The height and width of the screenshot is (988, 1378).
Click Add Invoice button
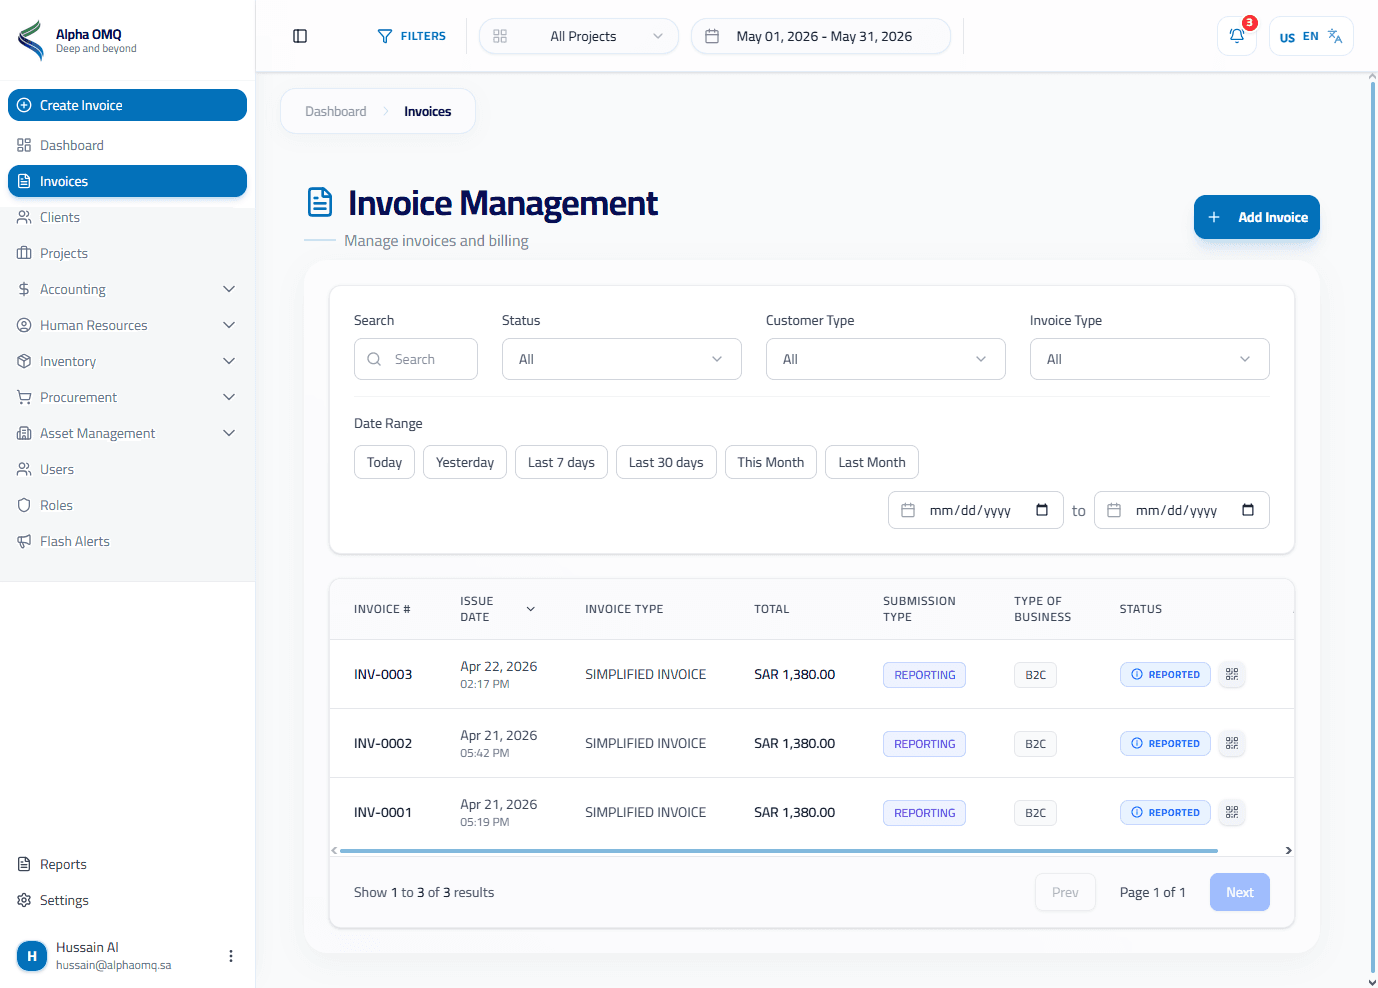click(x=1257, y=217)
